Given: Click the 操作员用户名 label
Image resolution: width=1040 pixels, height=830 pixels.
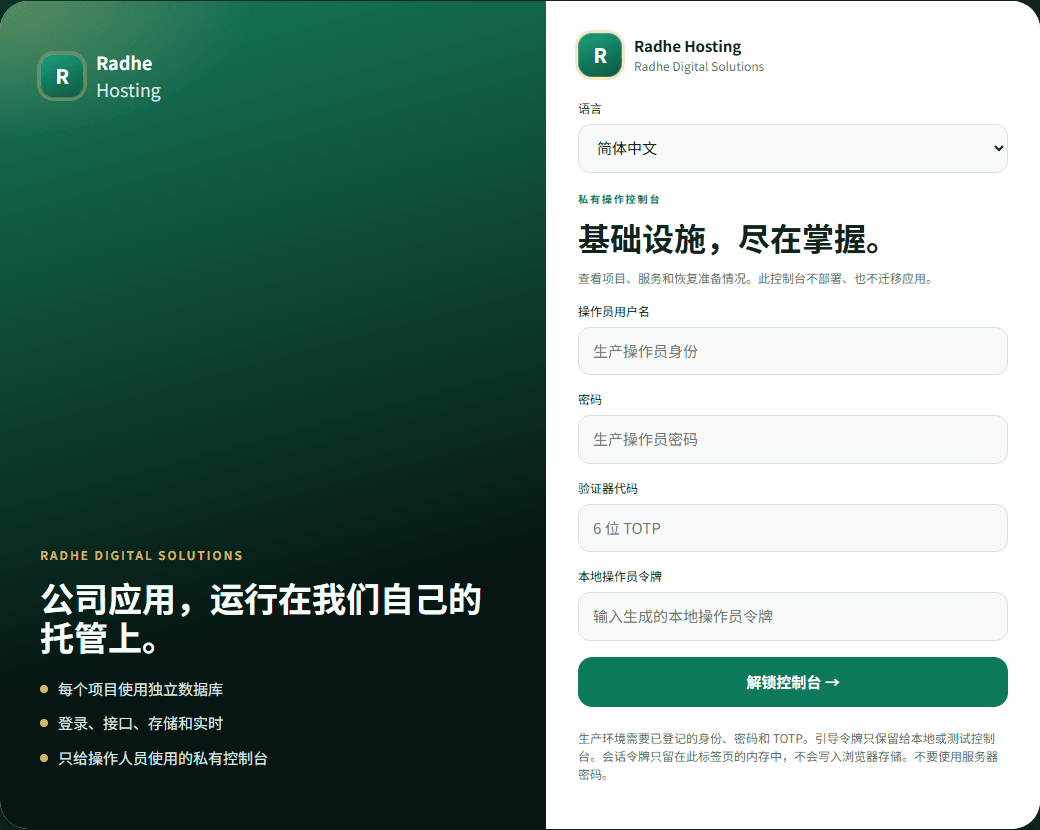Looking at the screenshot, I should [614, 311].
